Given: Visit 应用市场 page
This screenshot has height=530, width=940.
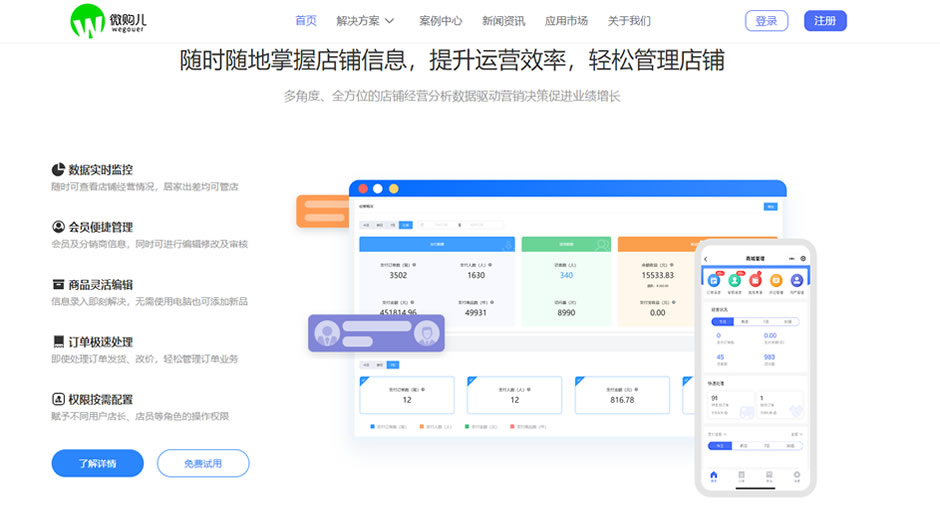Looking at the screenshot, I should [x=566, y=21].
